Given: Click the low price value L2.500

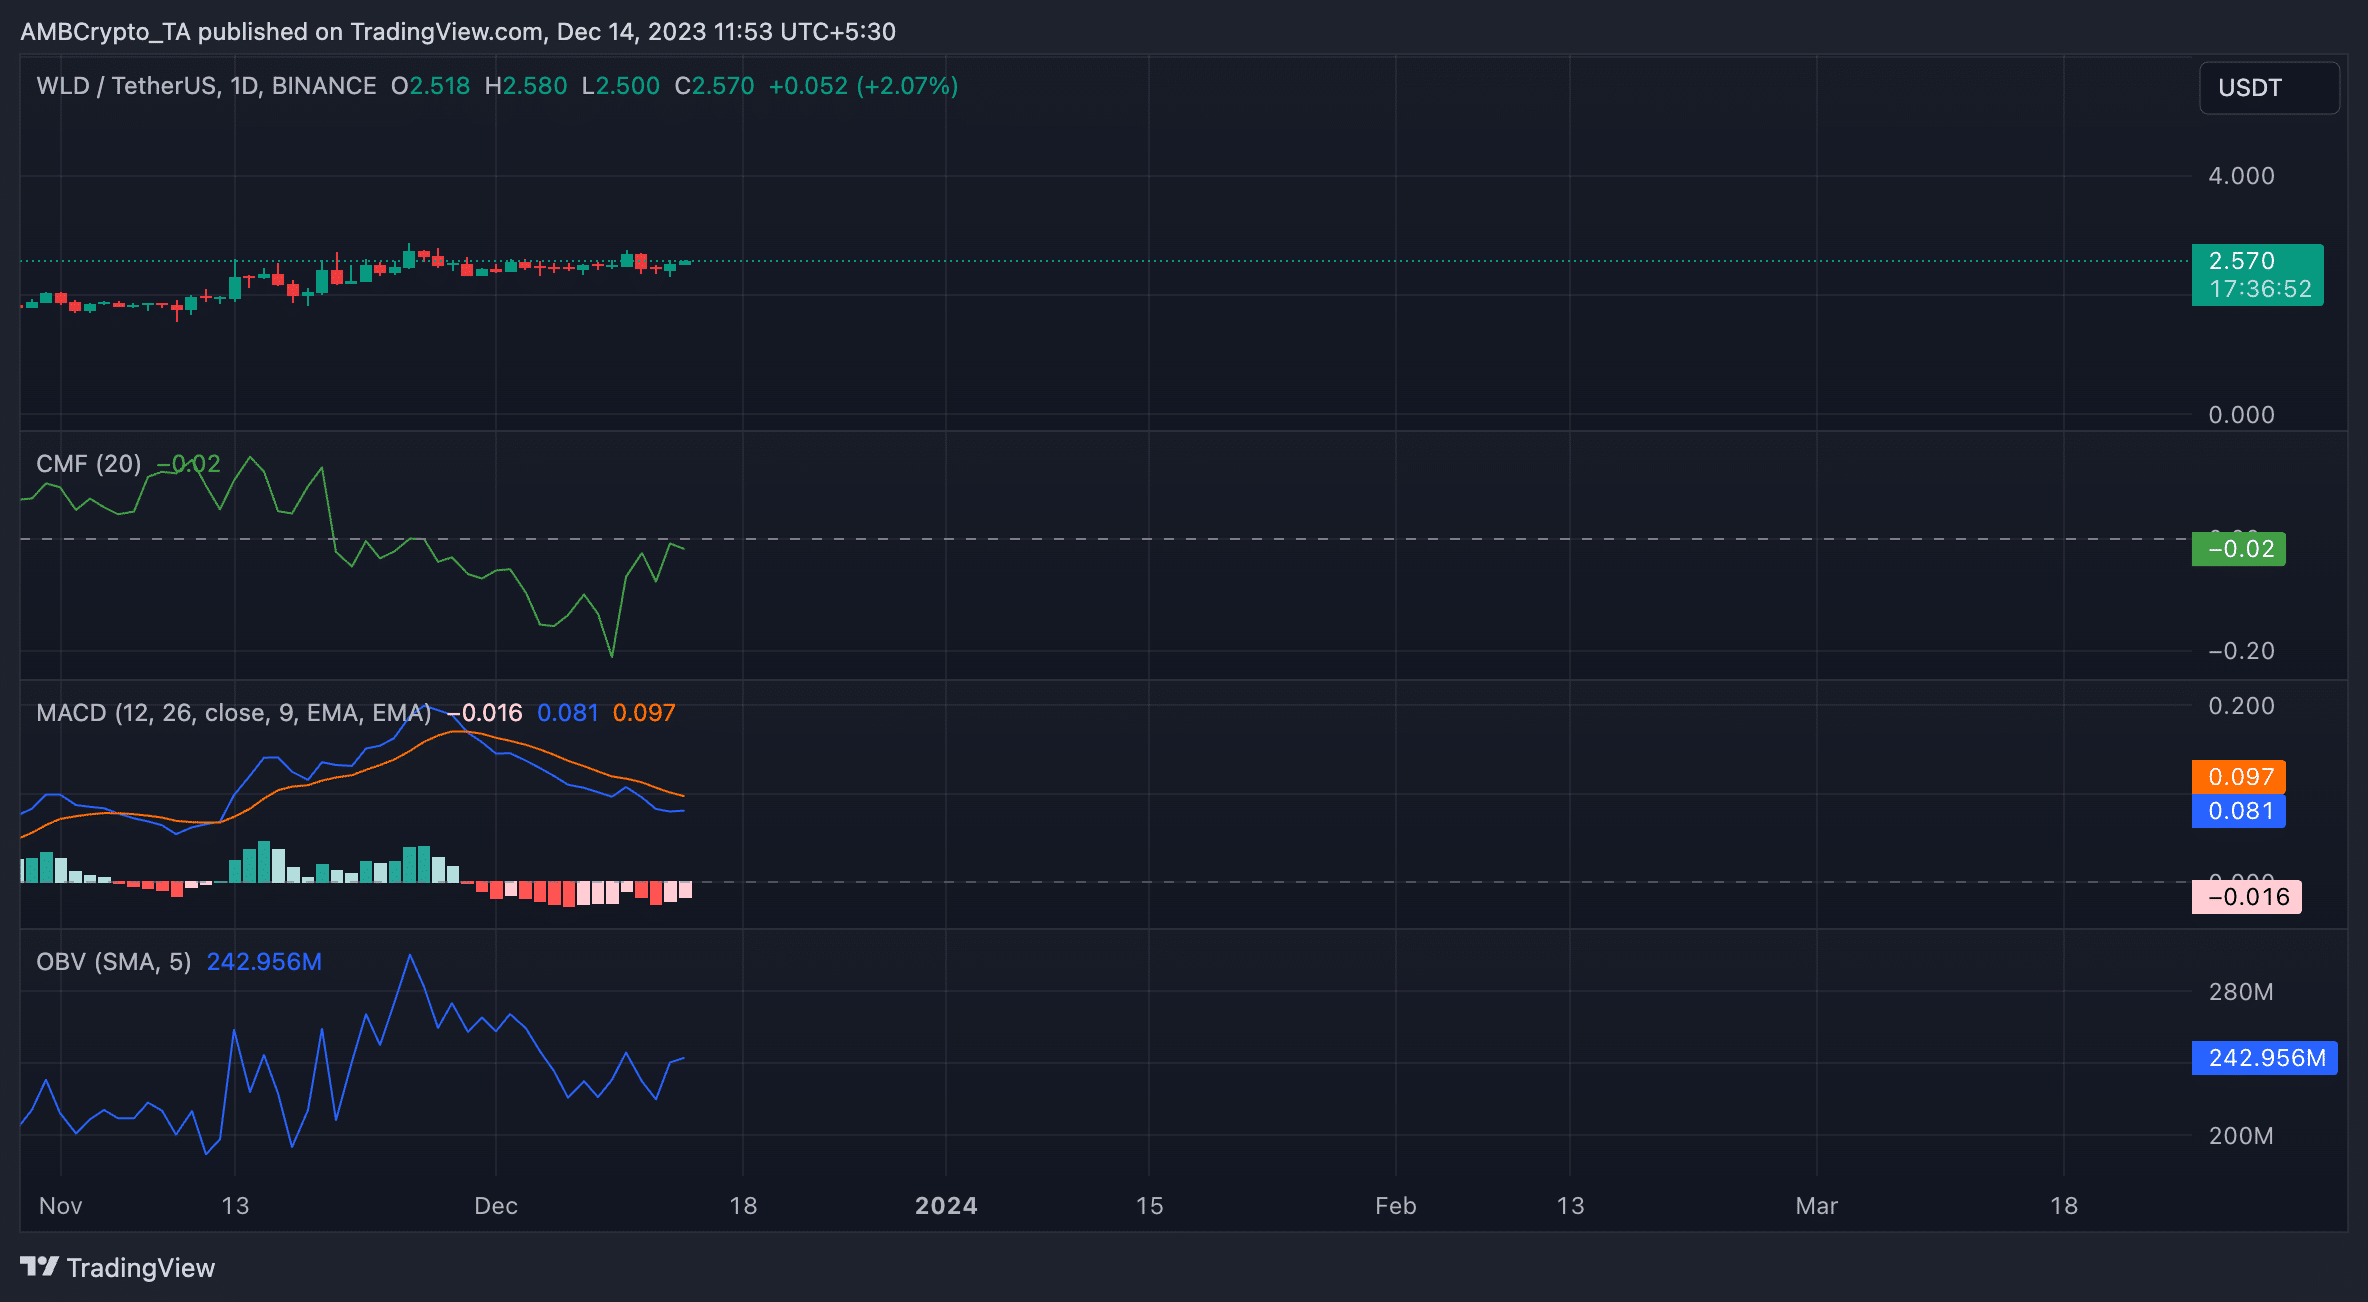Looking at the screenshot, I should [x=620, y=86].
